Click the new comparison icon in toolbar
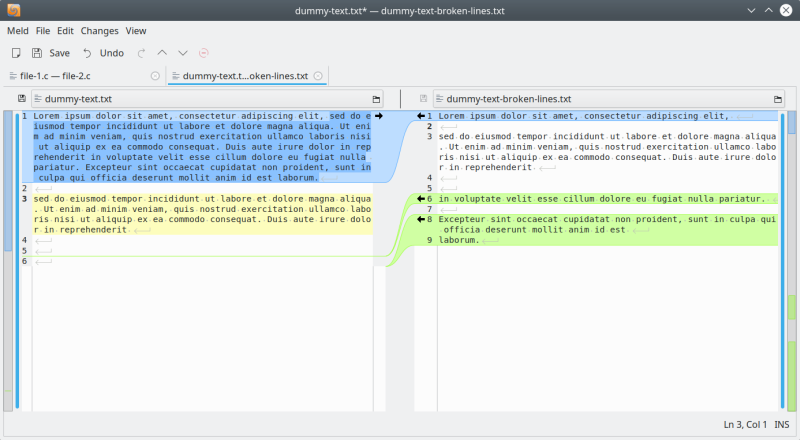This screenshot has width=800, height=440. click(x=16, y=53)
